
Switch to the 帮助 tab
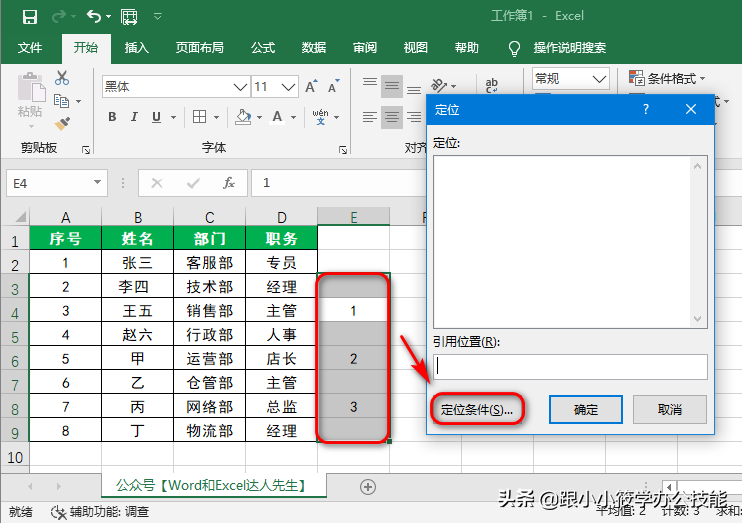[x=467, y=48]
